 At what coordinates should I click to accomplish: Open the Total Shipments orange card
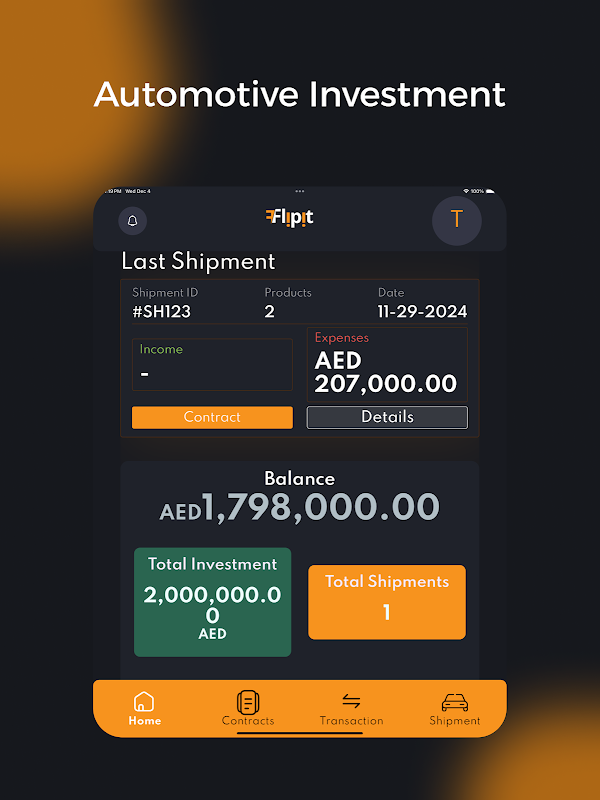tap(387, 602)
